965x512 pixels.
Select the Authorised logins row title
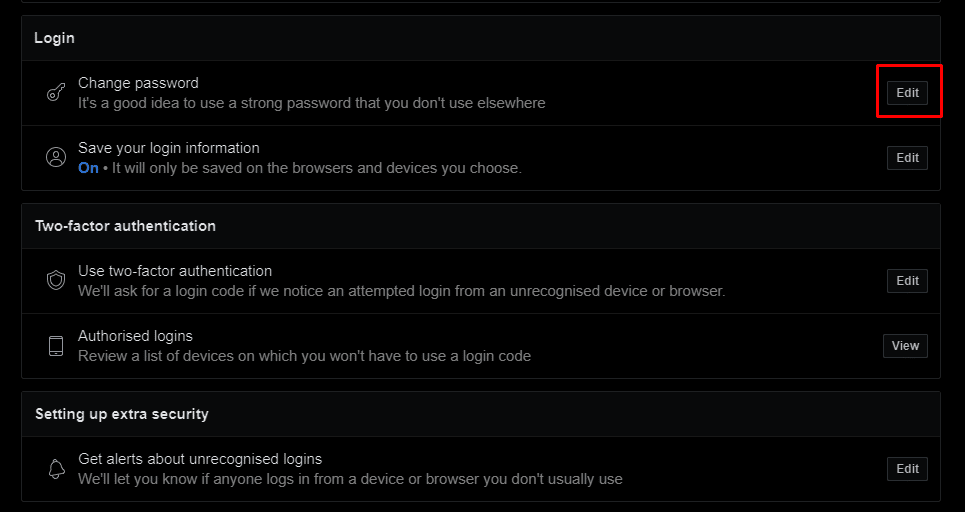pyautogui.click(x=135, y=336)
